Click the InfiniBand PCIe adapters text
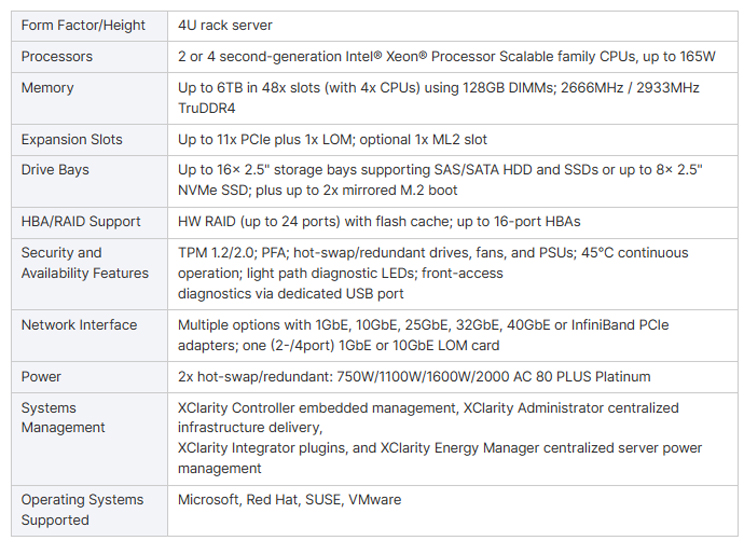This screenshot has height=548, width=750. [x=423, y=335]
